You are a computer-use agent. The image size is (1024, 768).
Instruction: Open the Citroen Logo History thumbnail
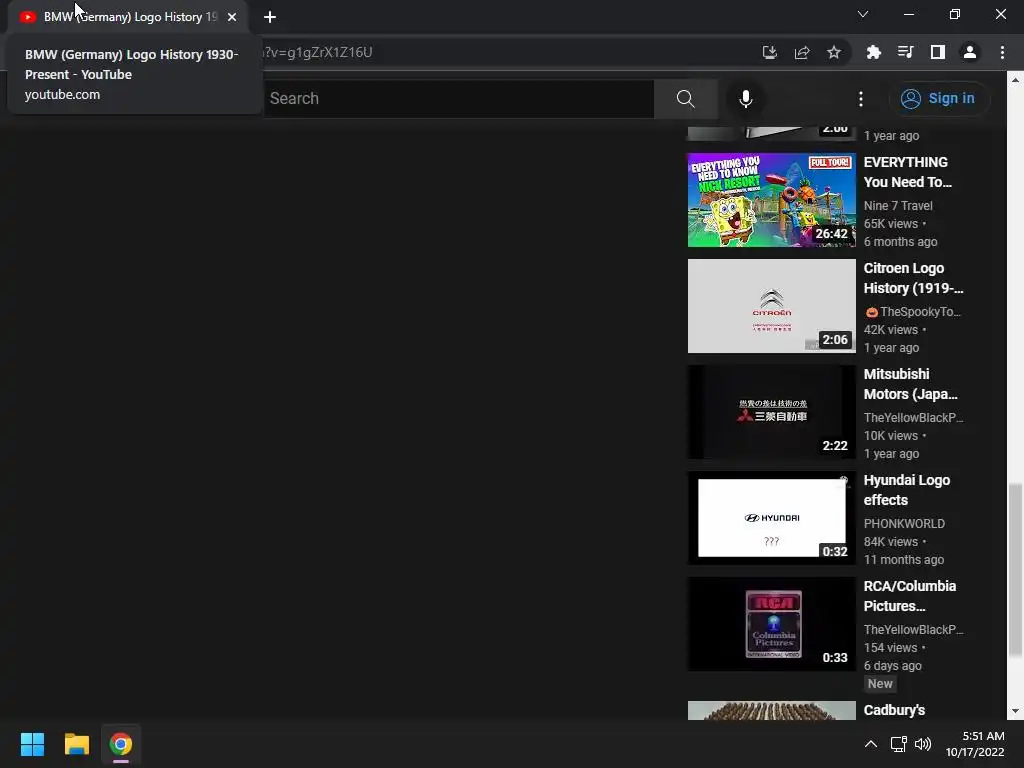pyautogui.click(x=771, y=306)
